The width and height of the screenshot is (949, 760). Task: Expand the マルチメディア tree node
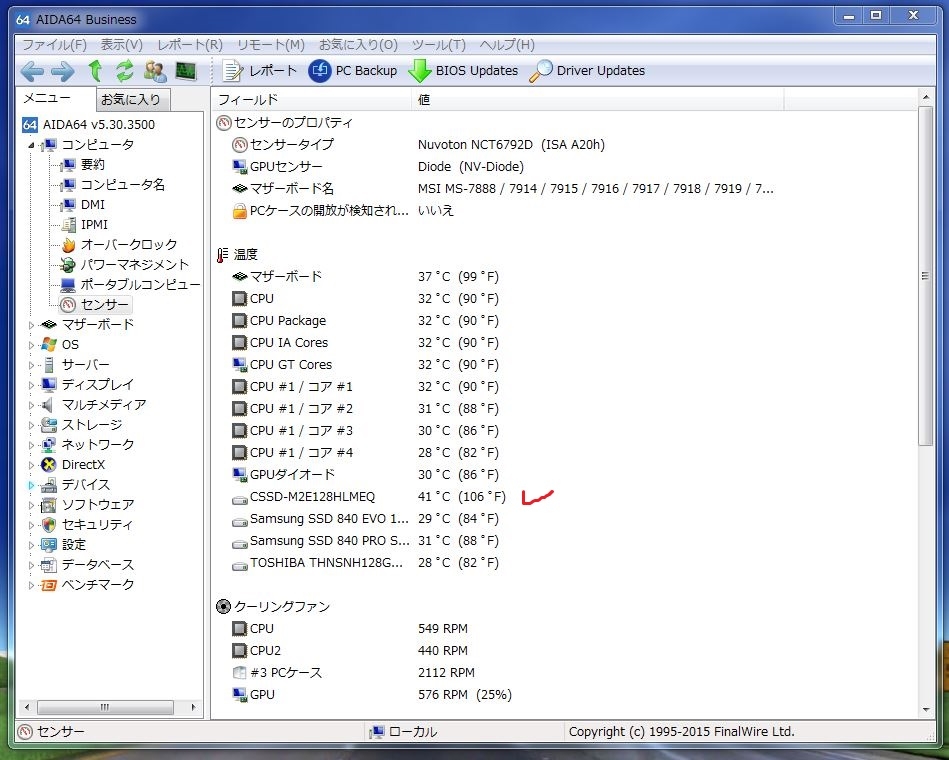click(x=31, y=405)
